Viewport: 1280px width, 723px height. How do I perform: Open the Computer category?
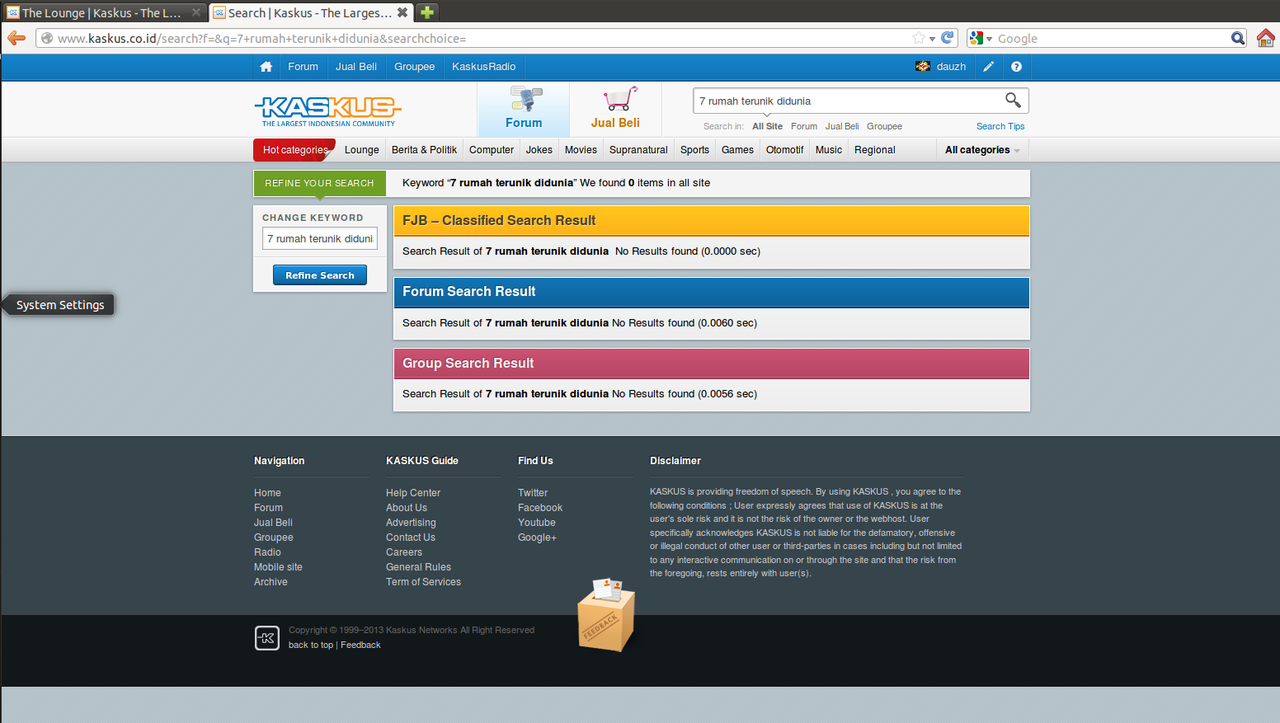click(491, 150)
